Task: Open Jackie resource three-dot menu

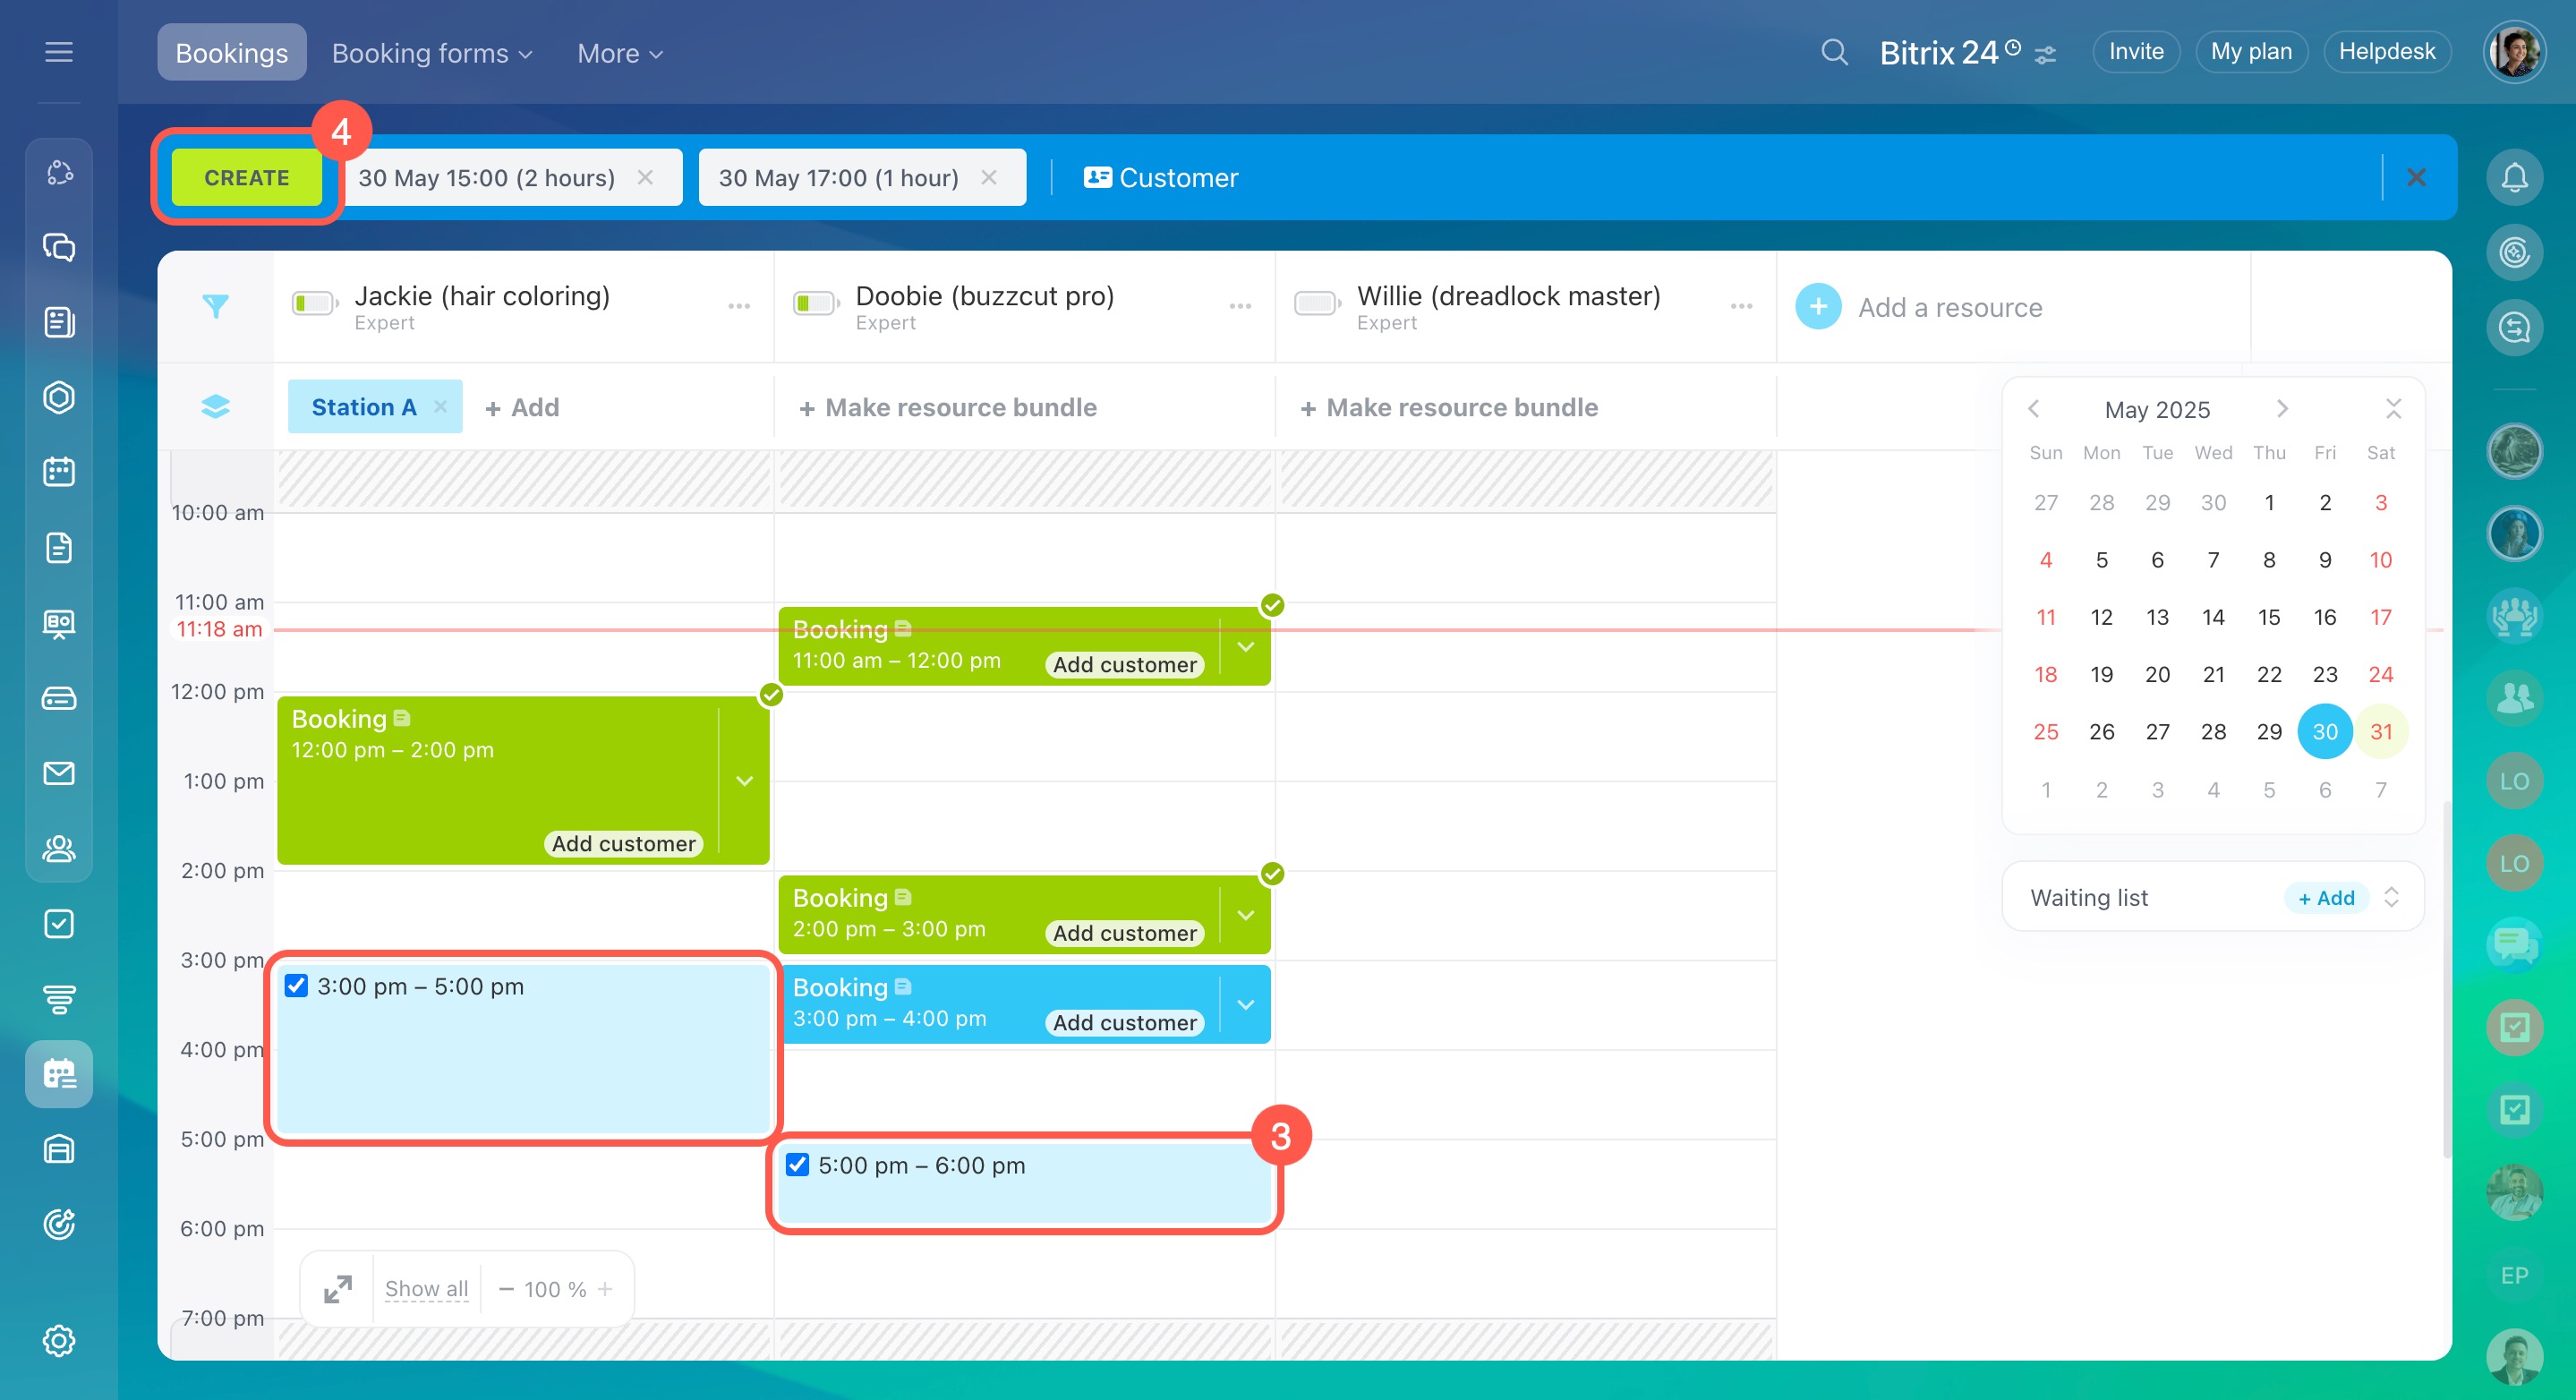Action: coord(738,306)
